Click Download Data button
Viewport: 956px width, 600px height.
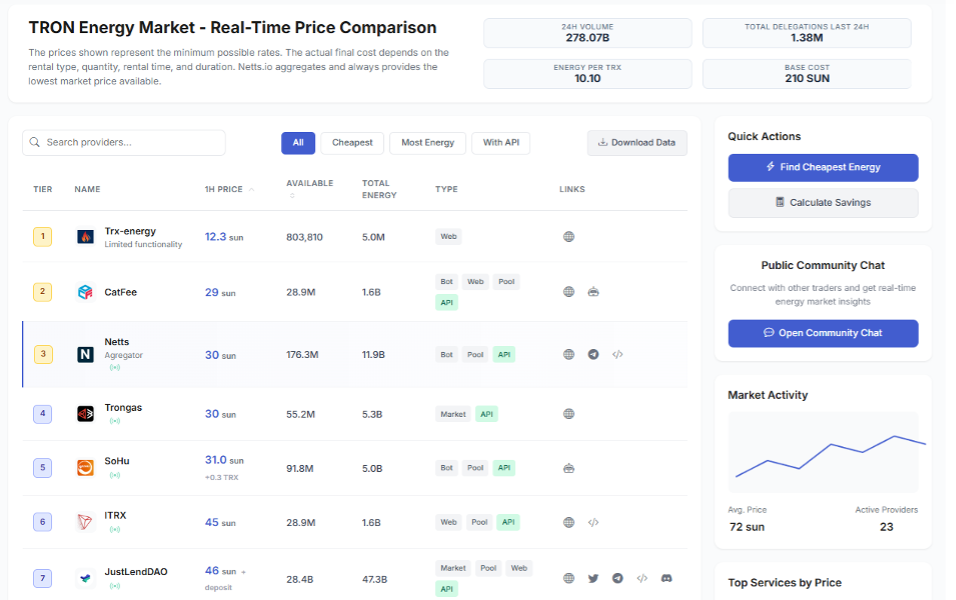coord(637,143)
